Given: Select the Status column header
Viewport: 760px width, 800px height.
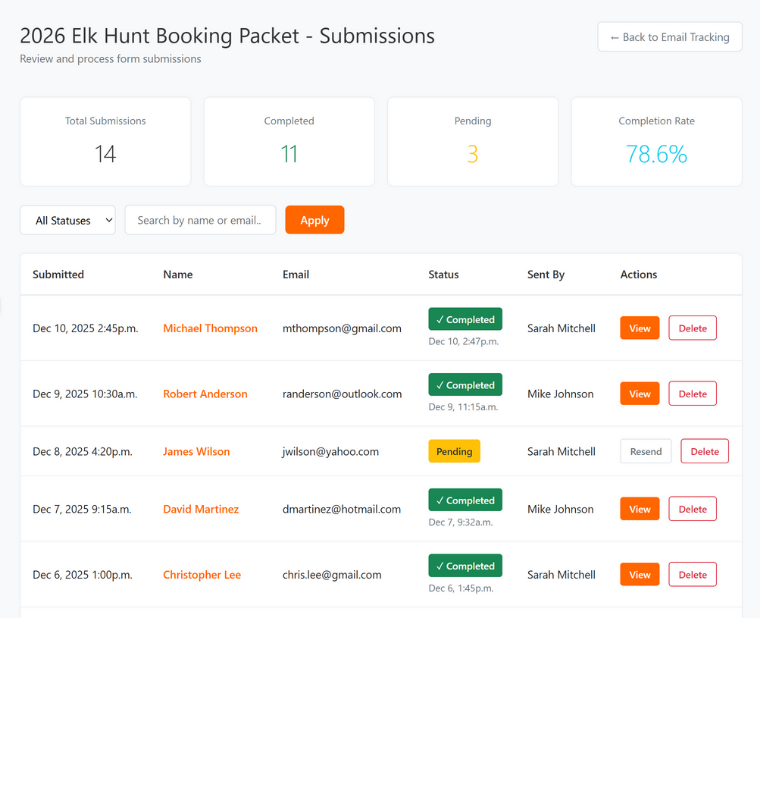Looking at the screenshot, I should (x=444, y=274).
